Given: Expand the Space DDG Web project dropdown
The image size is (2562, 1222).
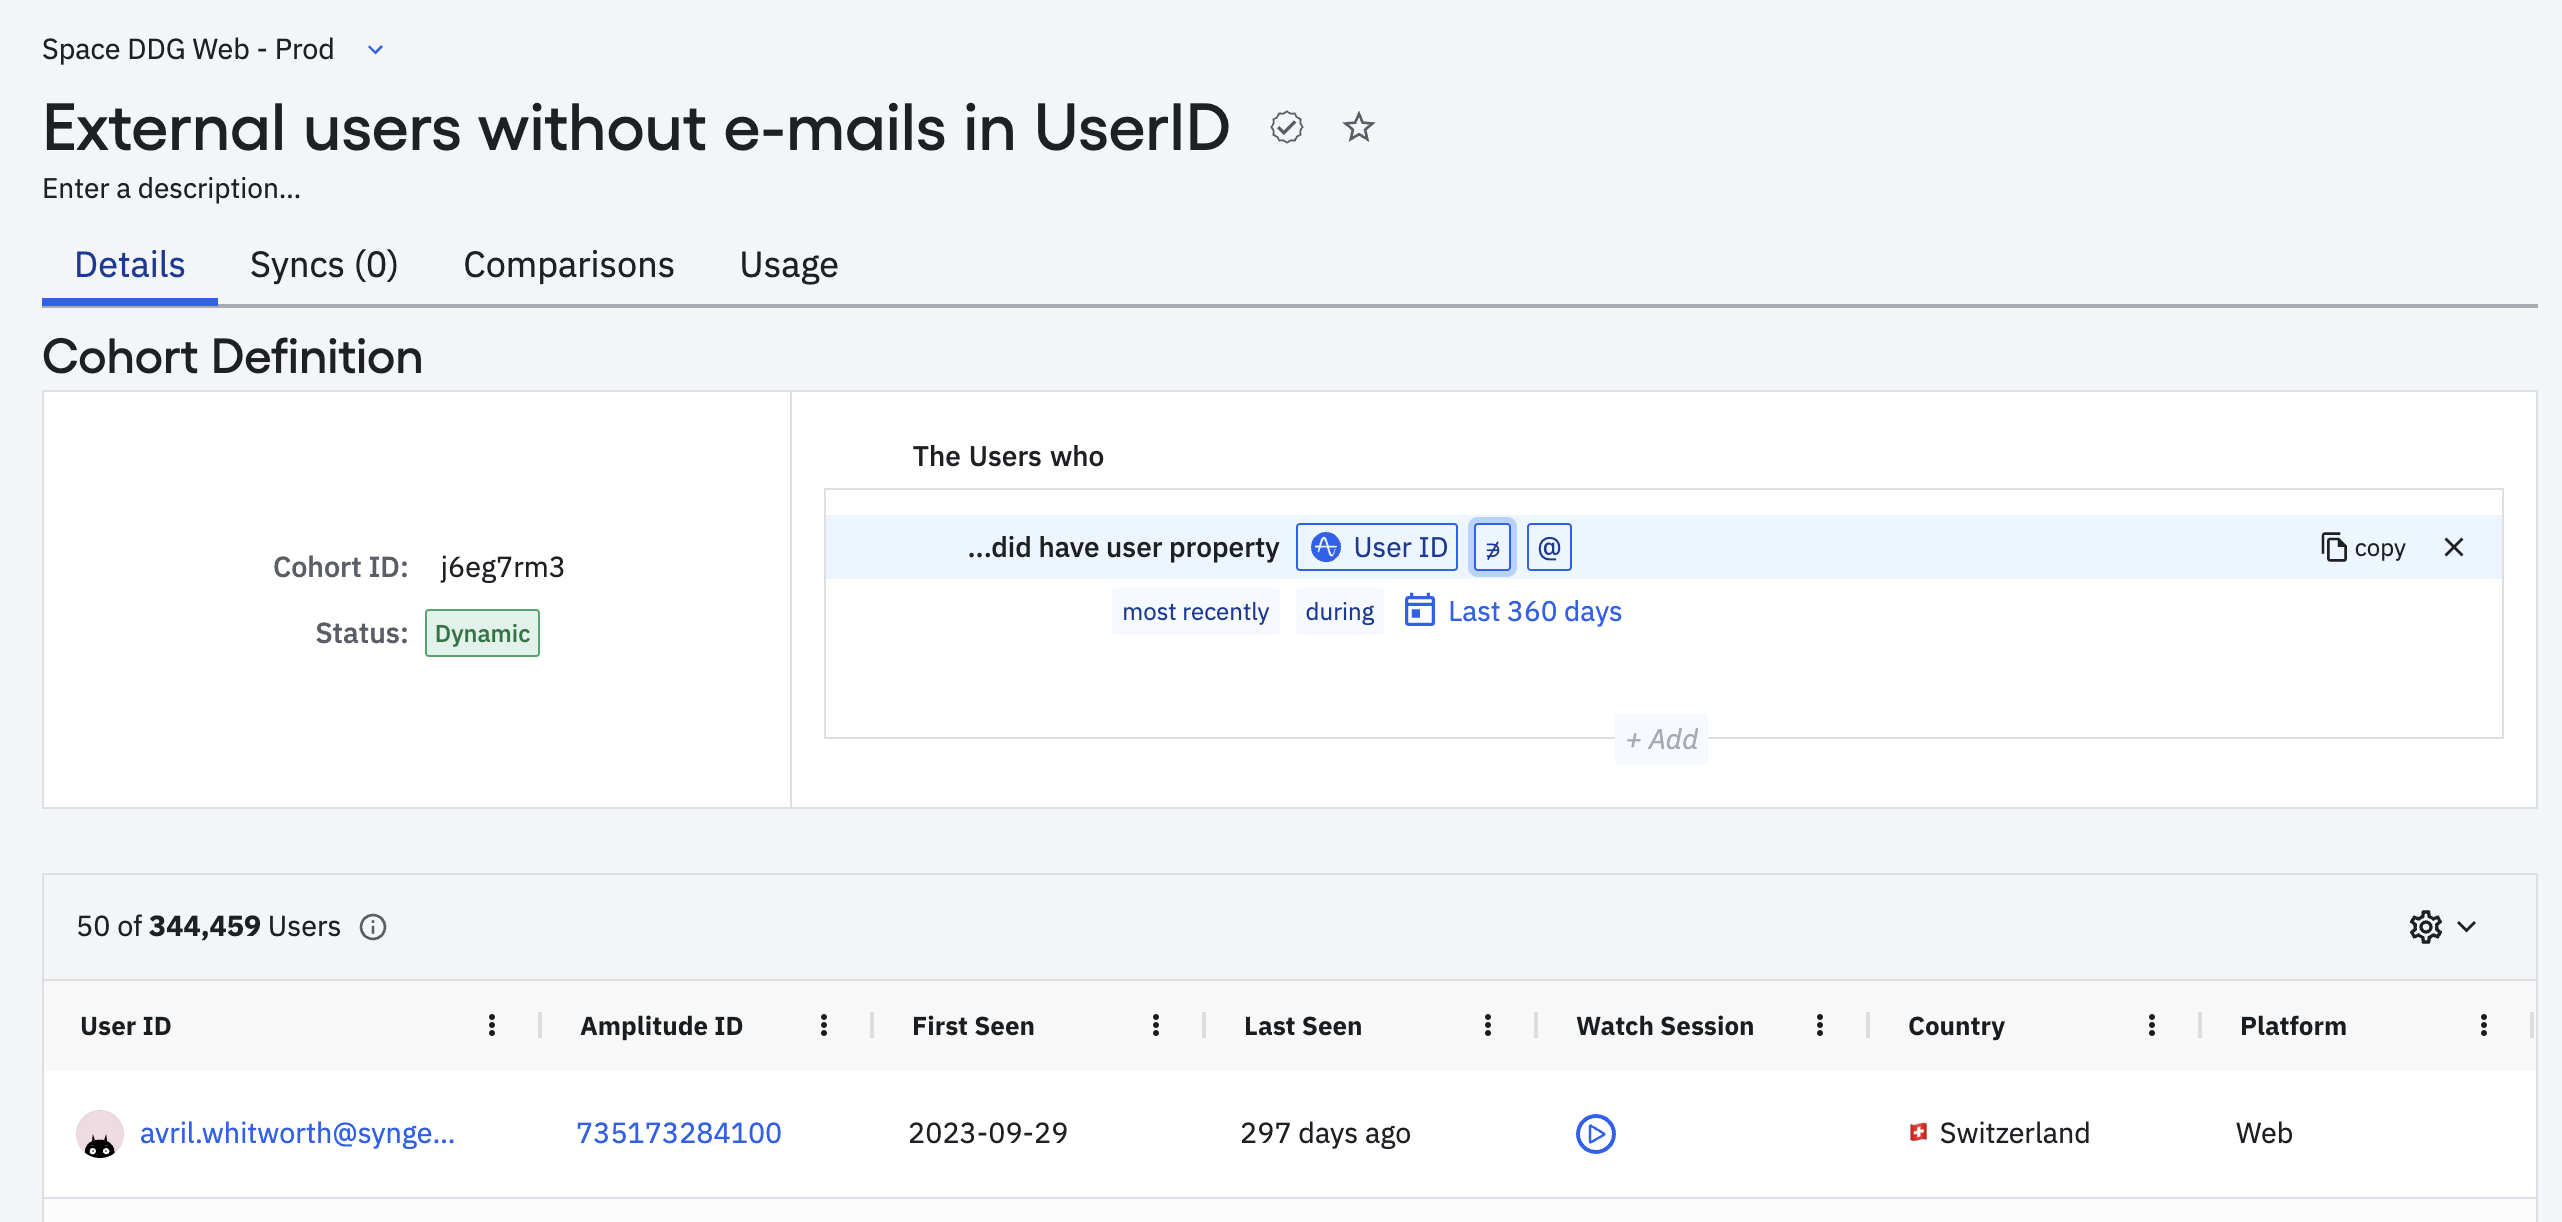Looking at the screenshot, I should click(x=375, y=50).
